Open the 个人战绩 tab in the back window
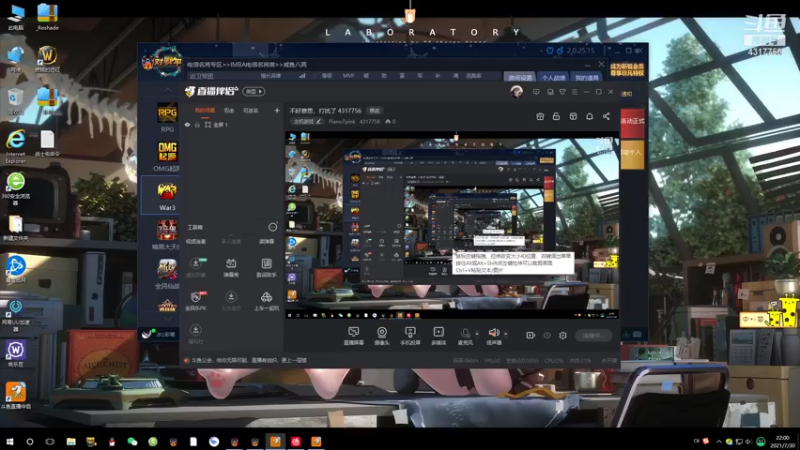 [553, 77]
